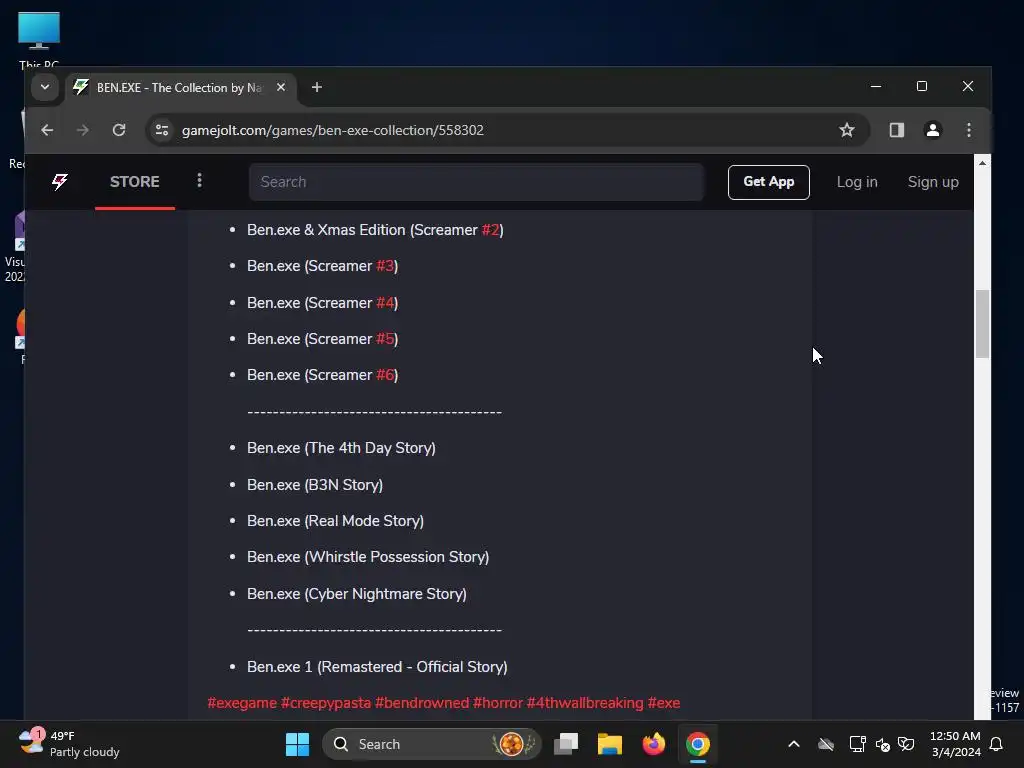Open File Explorer from the taskbar
1024x768 pixels.
click(x=609, y=744)
